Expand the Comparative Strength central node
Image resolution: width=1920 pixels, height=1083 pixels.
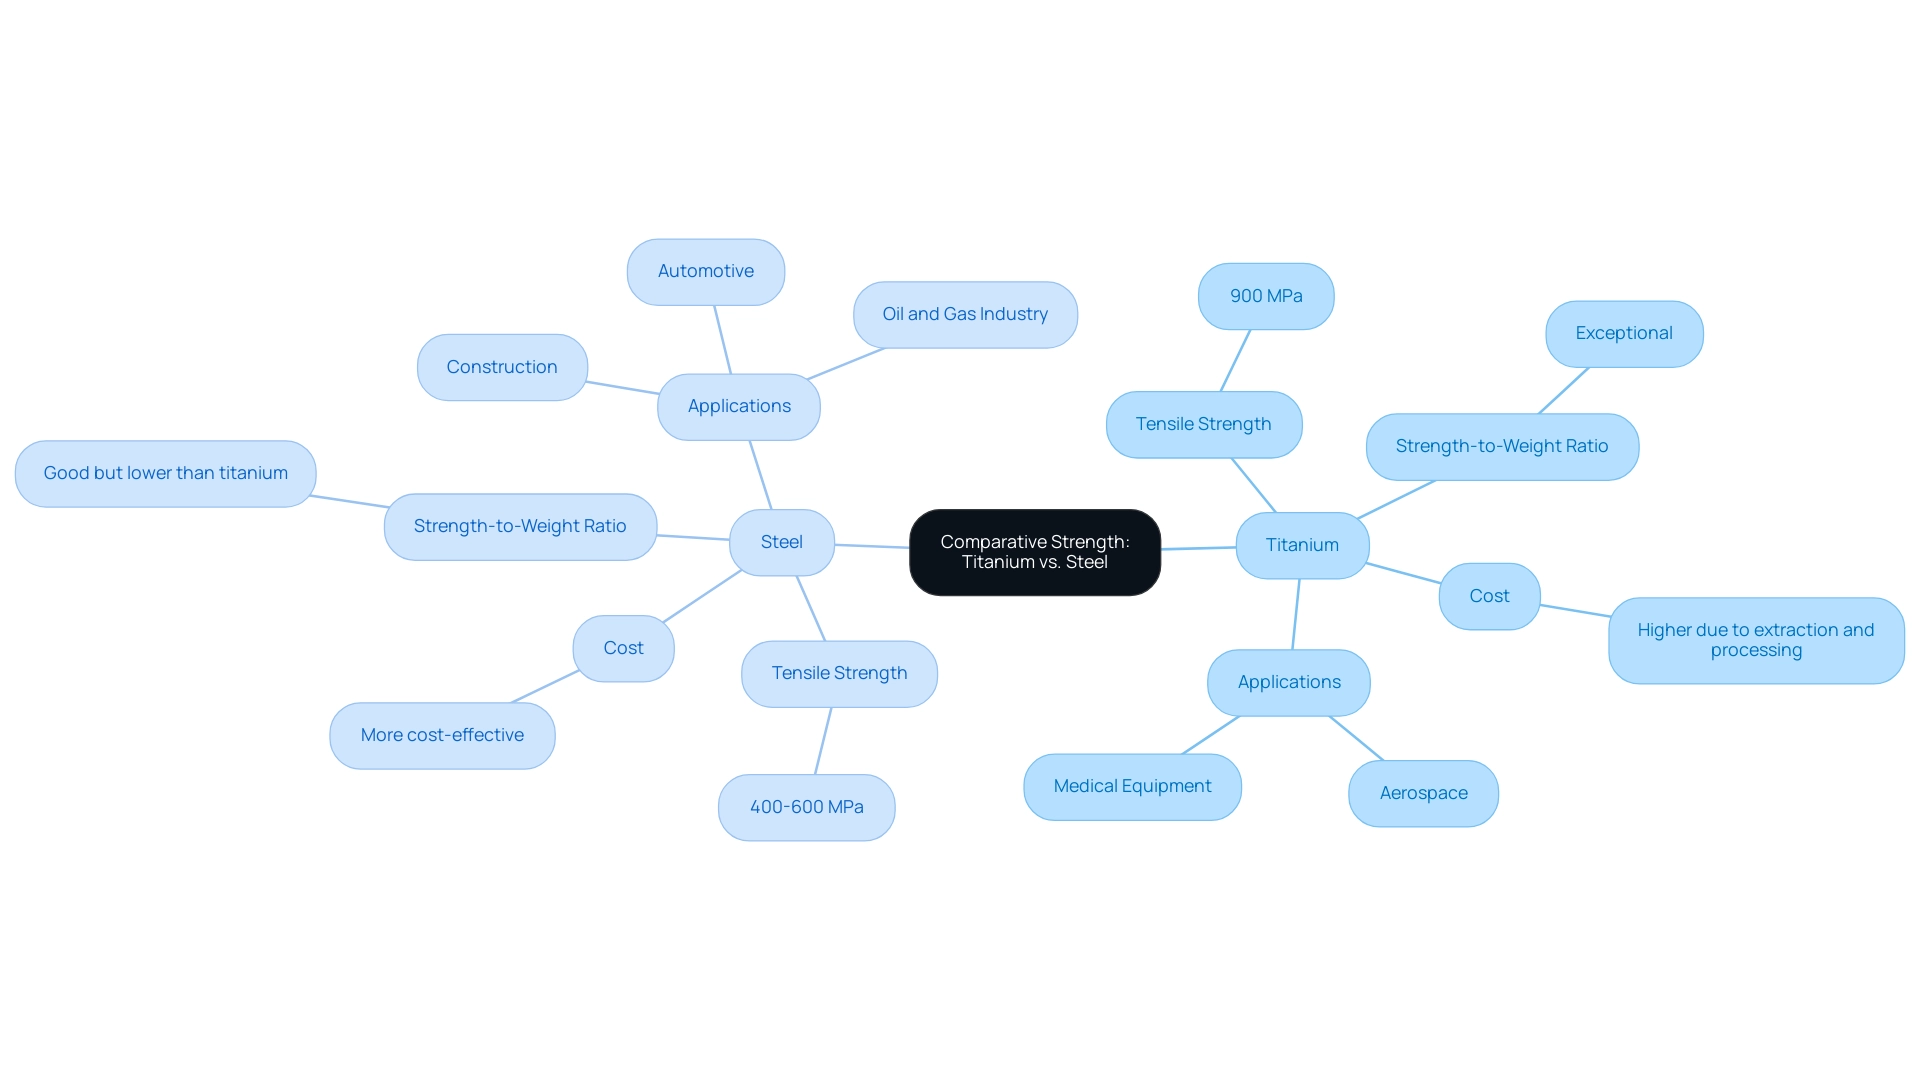click(x=1034, y=551)
